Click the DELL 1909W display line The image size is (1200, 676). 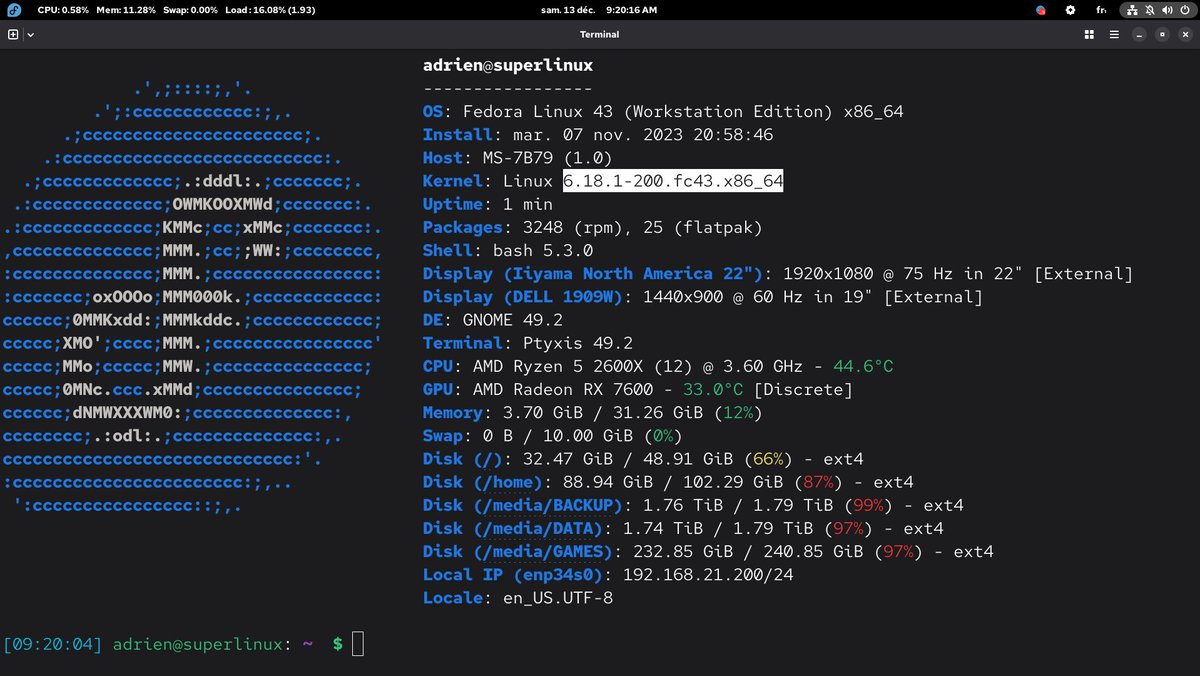coord(703,297)
